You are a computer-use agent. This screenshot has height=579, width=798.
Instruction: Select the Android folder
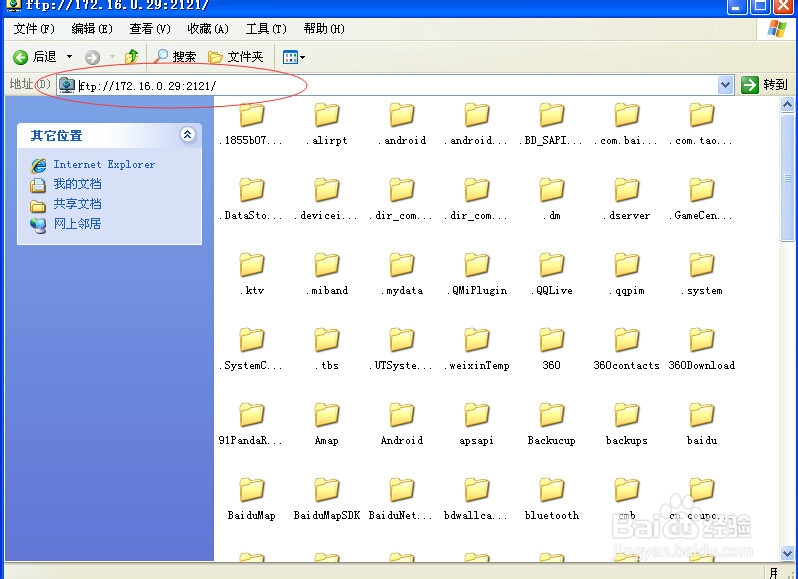[402, 424]
